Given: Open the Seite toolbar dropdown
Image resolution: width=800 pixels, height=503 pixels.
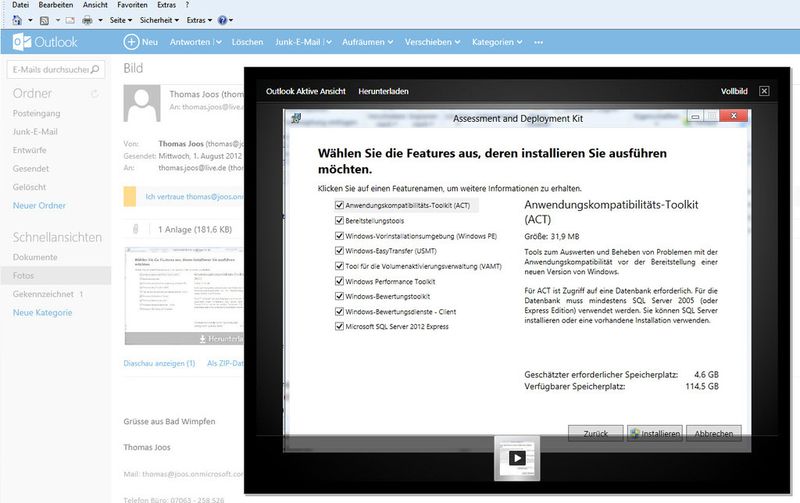Looking at the screenshot, I should [121, 20].
